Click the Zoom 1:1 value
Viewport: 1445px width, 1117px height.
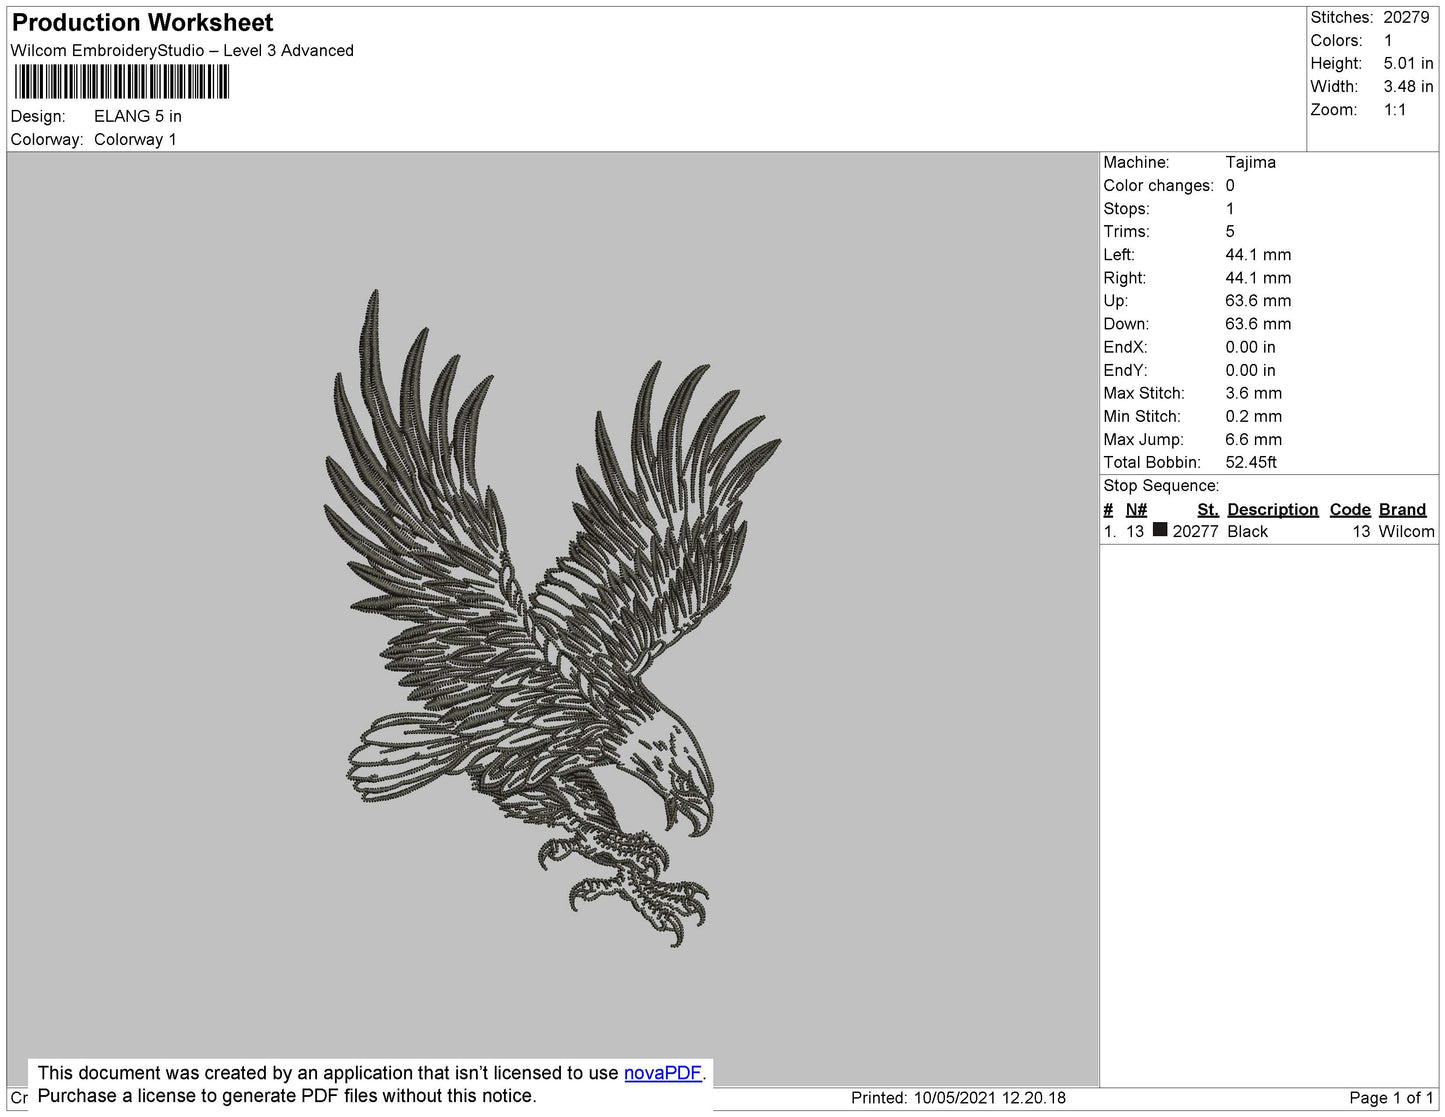(x=1395, y=110)
